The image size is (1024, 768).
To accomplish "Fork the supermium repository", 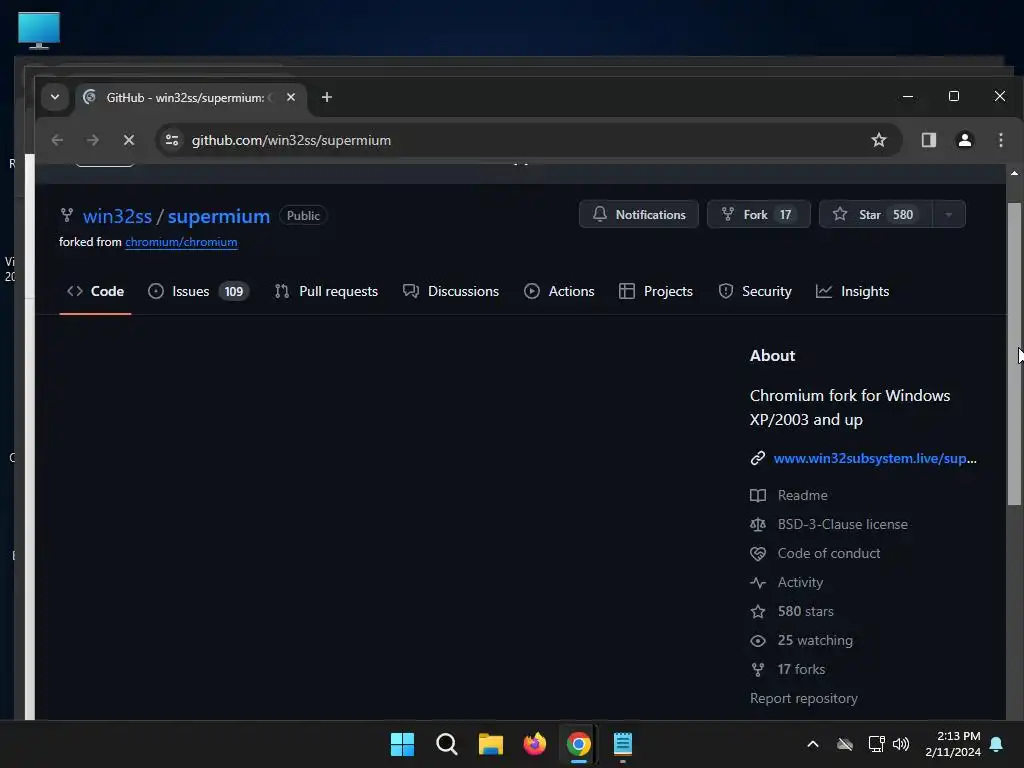I will coord(758,214).
